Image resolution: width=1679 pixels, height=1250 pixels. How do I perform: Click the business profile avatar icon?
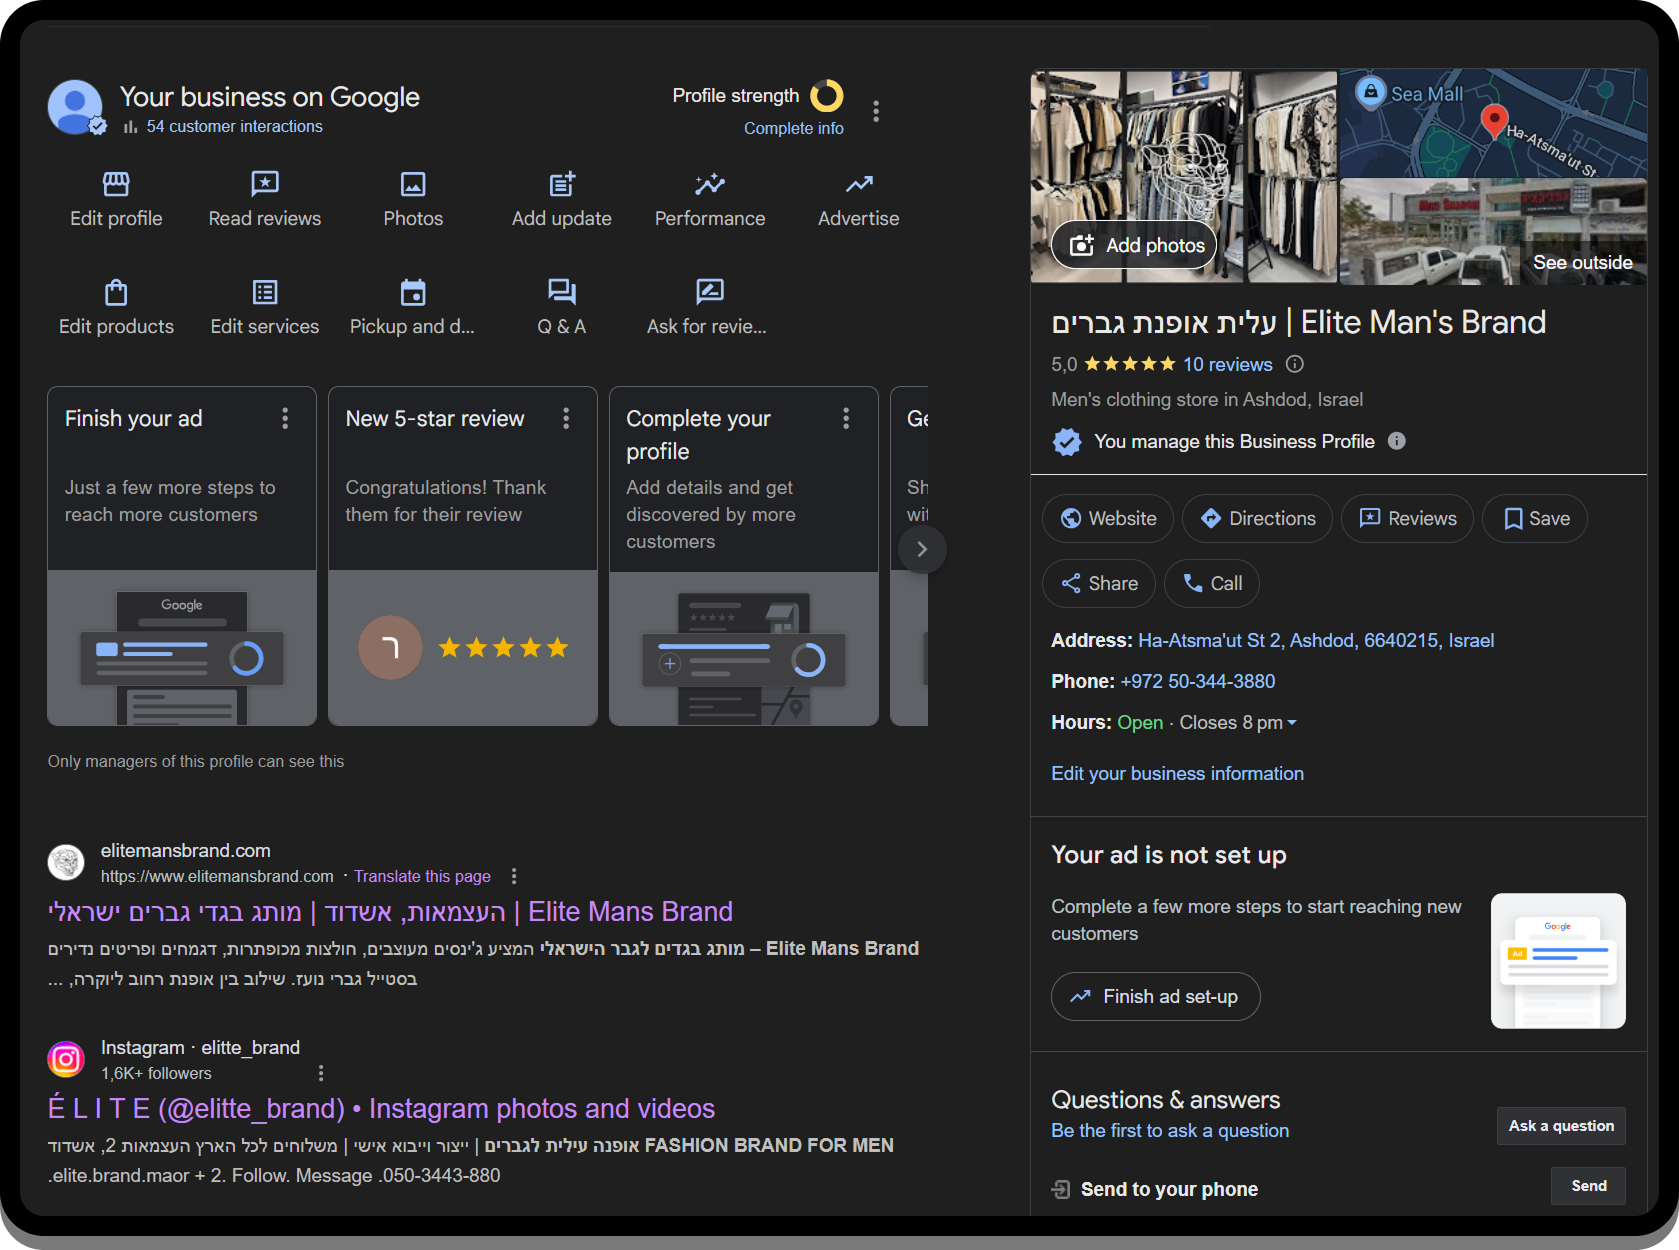(76, 107)
